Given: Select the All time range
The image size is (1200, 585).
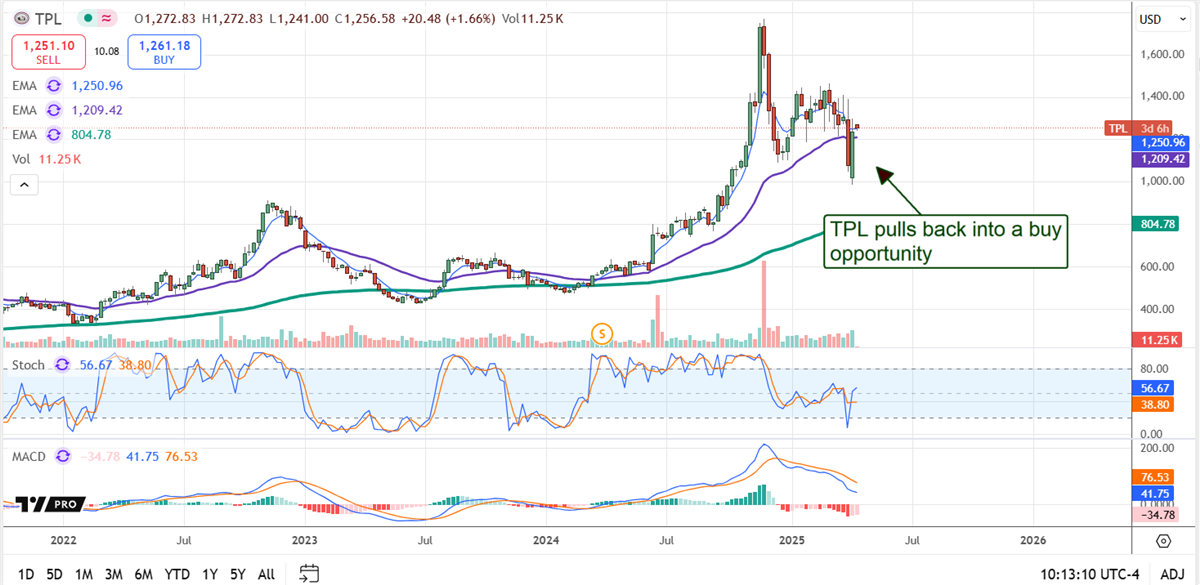Looking at the screenshot, I should pos(266,574).
